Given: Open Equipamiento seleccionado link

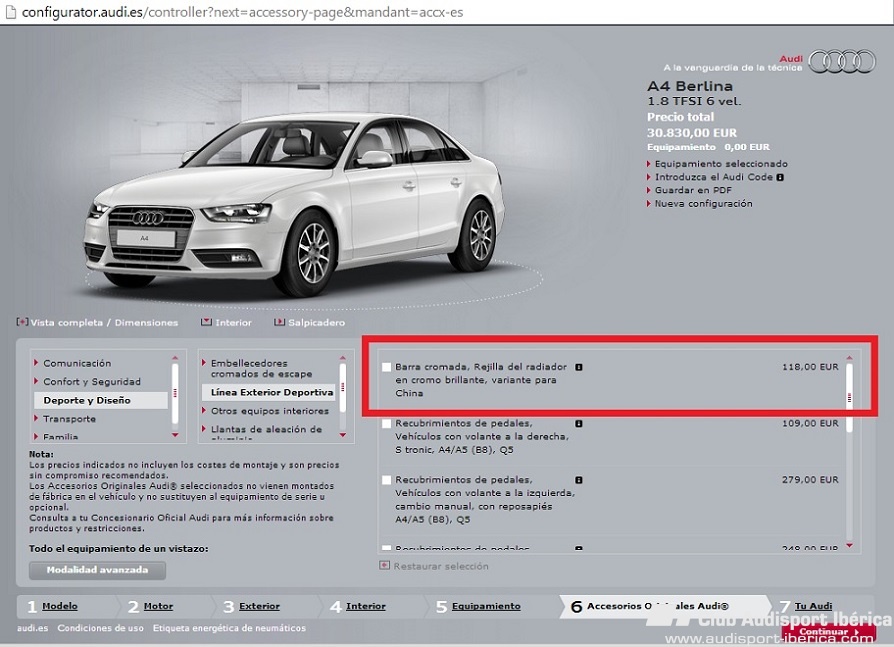Looking at the screenshot, I should coord(721,164).
